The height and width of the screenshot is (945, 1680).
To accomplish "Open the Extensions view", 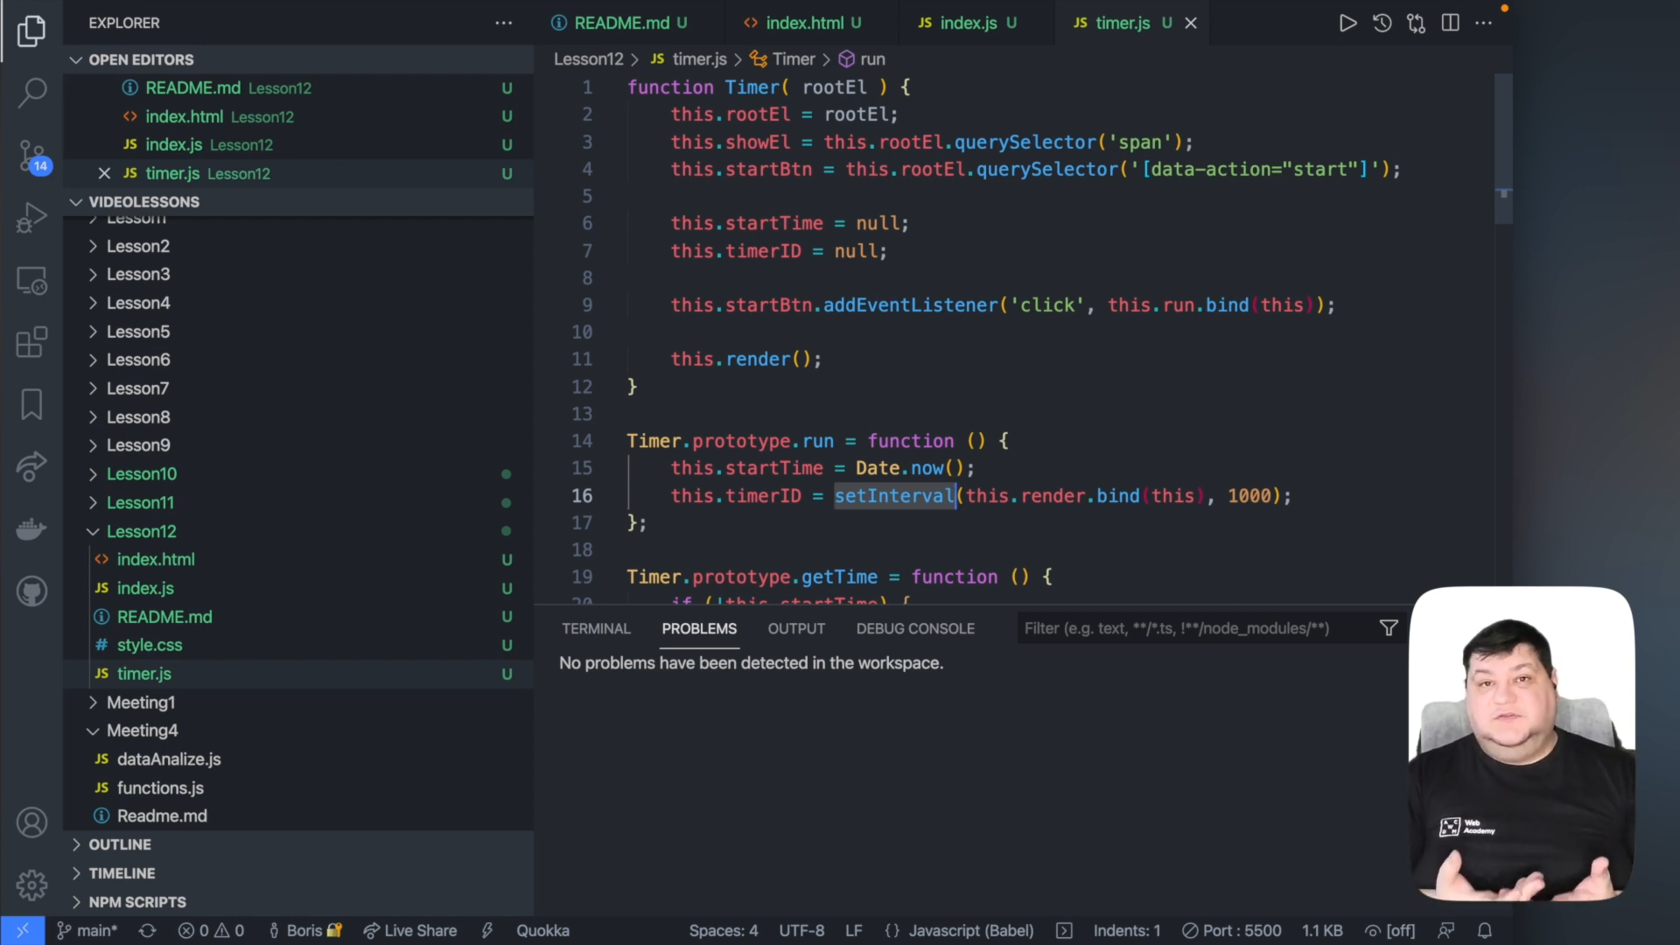I will 32,342.
